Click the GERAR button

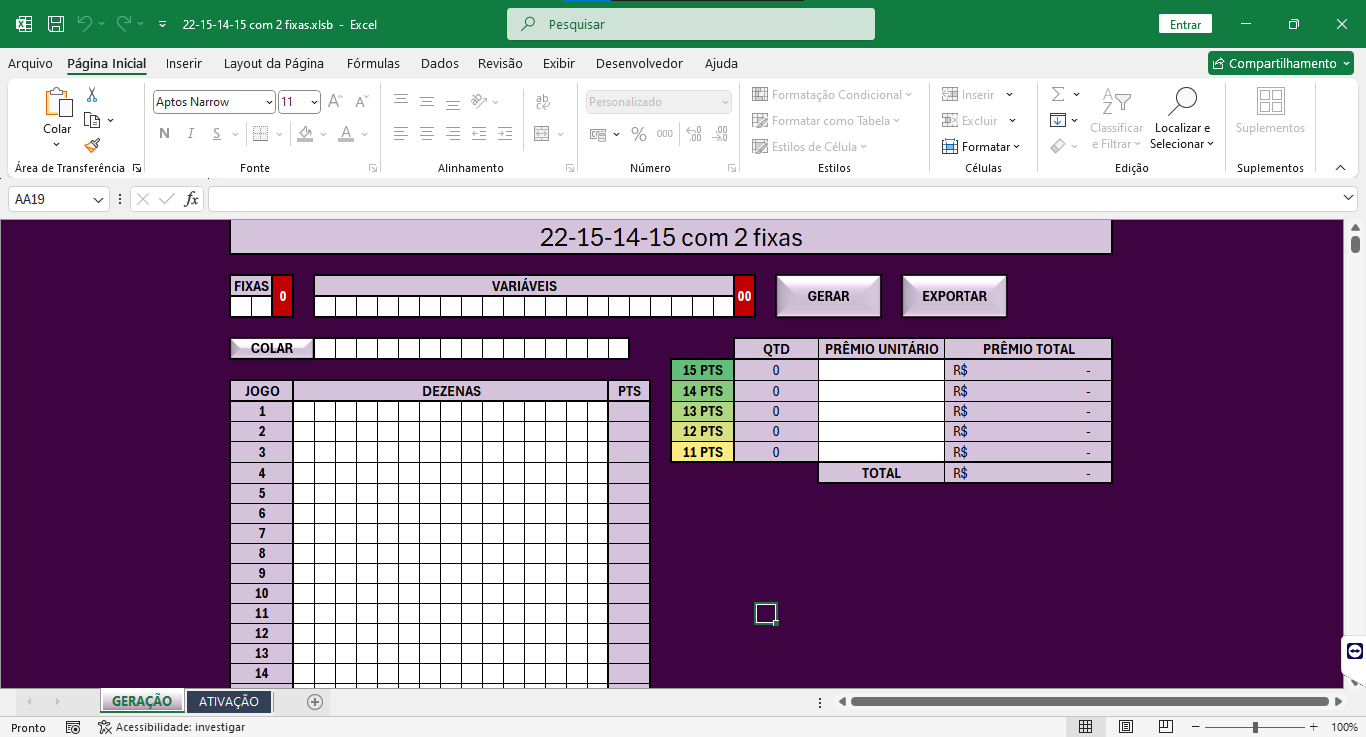pos(829,296)
